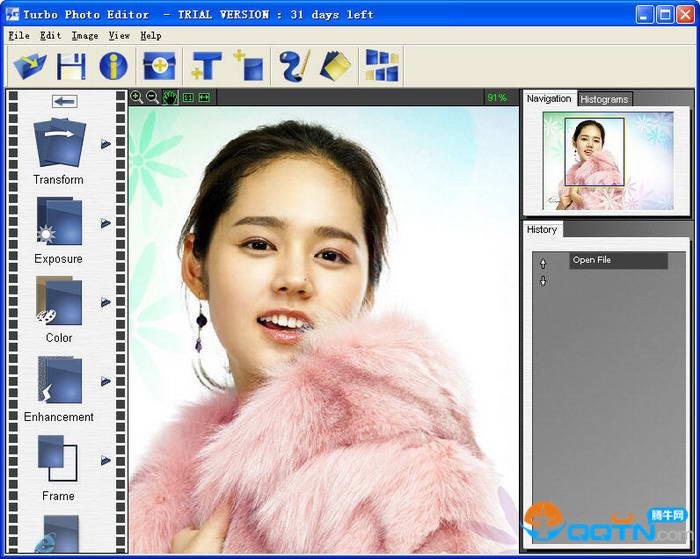Click the back arrow in sidebar

pyautogui.click(x=65, y=101)
